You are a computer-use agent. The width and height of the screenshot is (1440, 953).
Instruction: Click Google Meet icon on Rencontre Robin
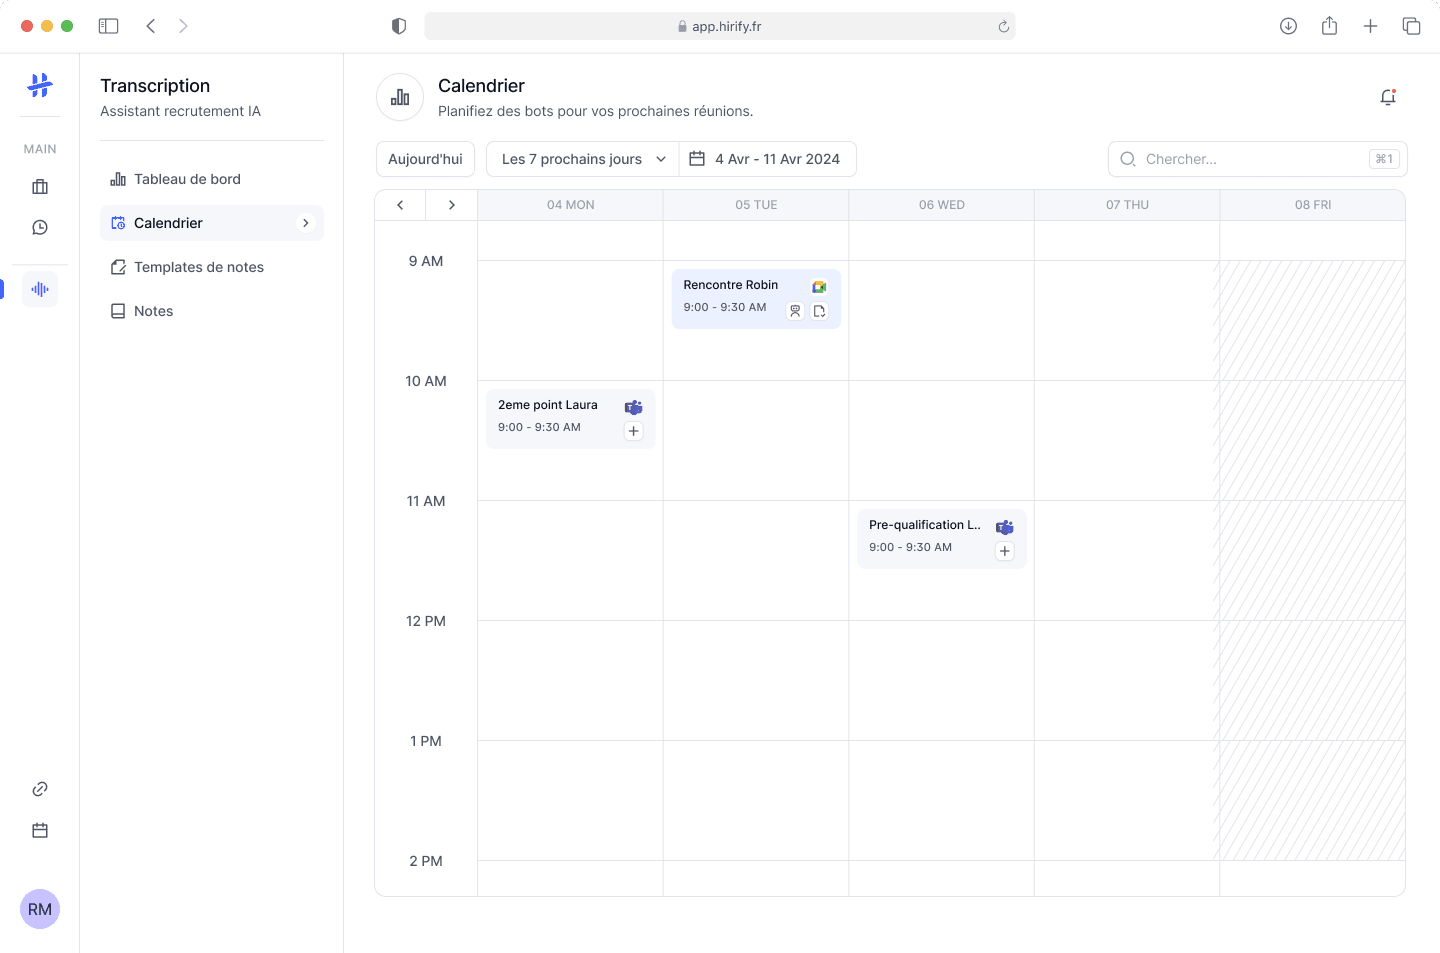pos(819,287)
